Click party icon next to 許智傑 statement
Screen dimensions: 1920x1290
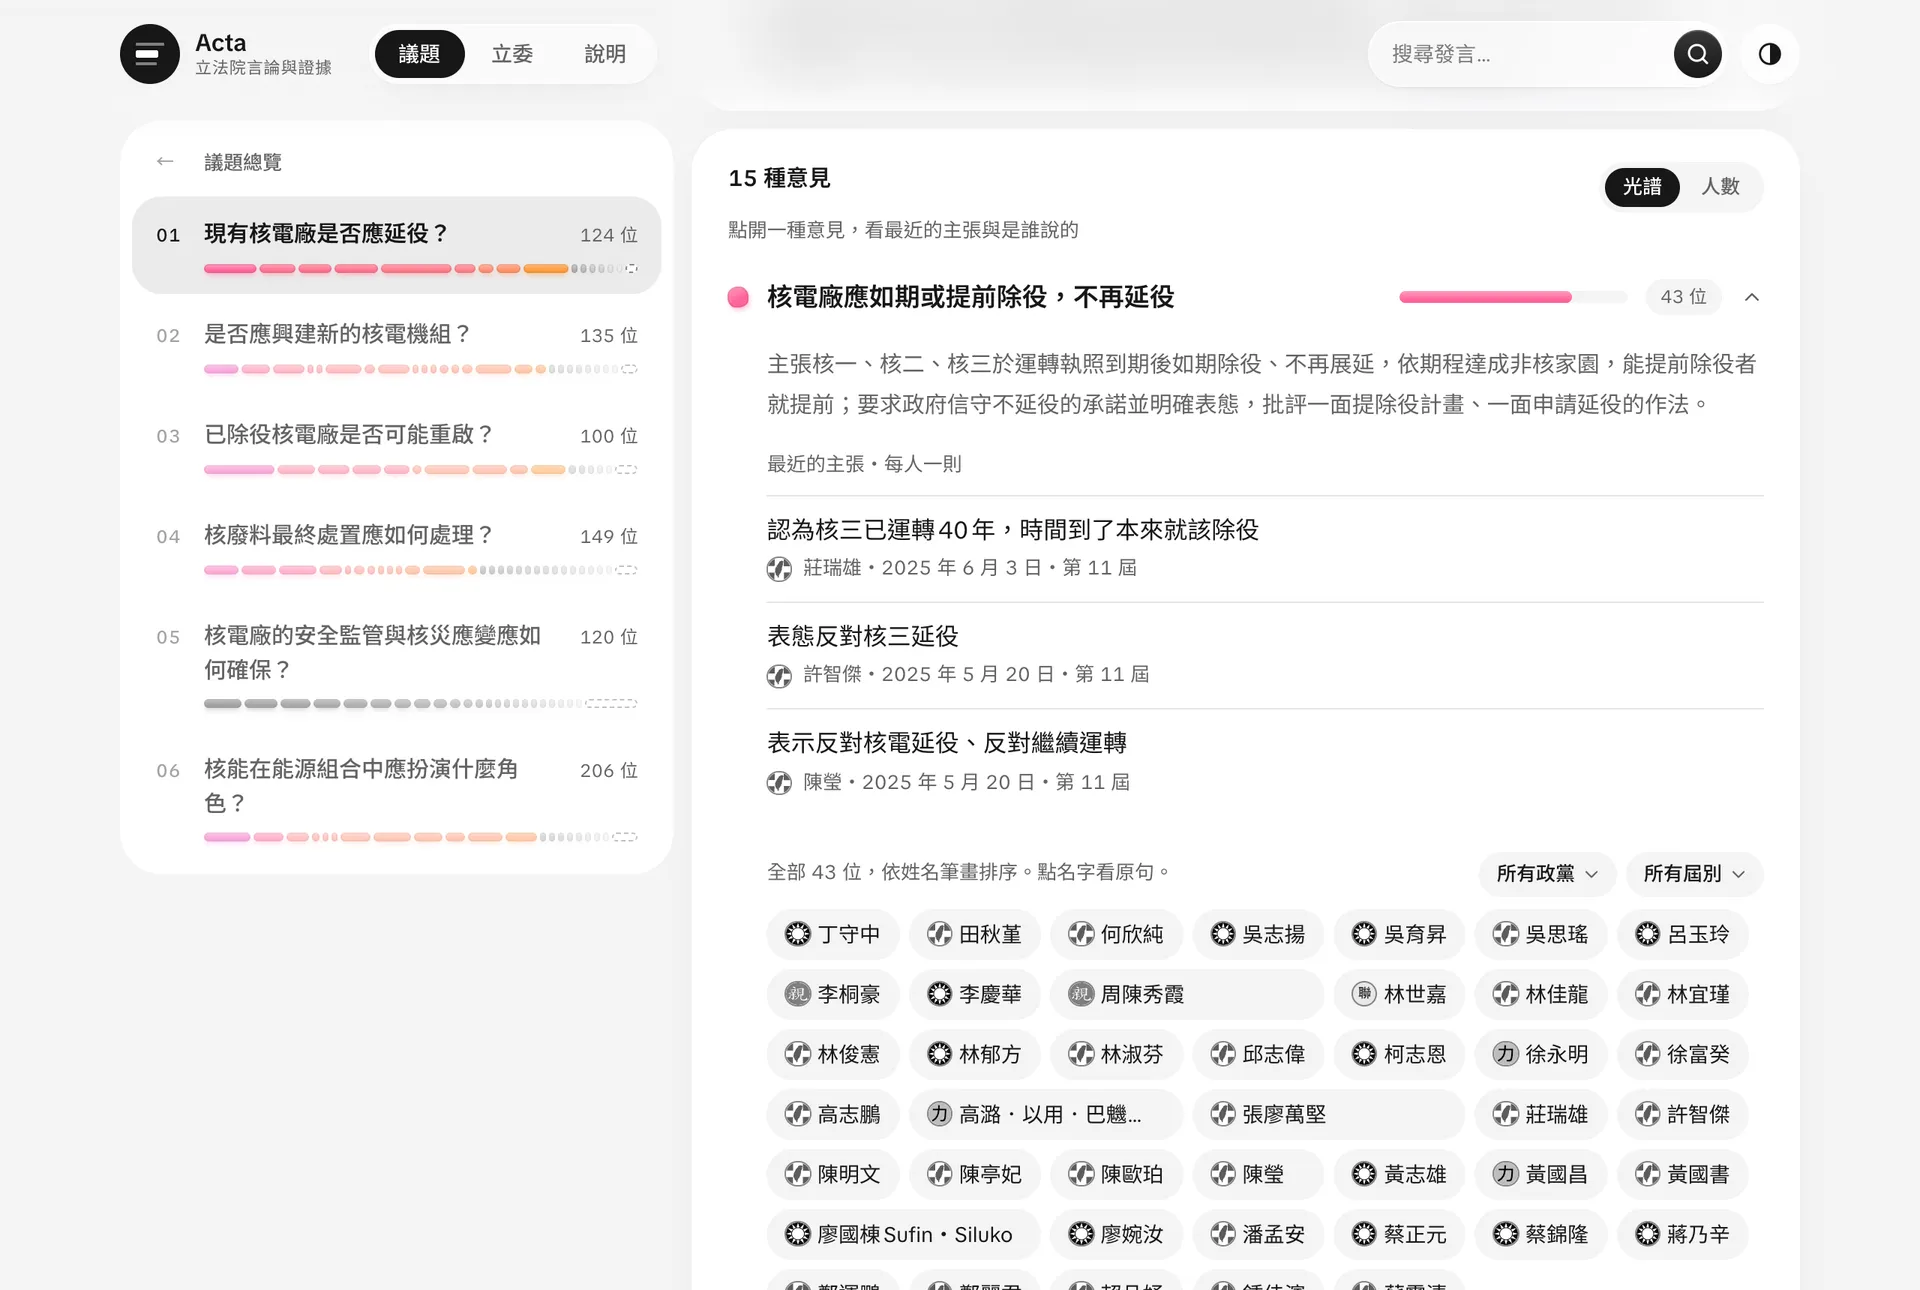point(779,676)
